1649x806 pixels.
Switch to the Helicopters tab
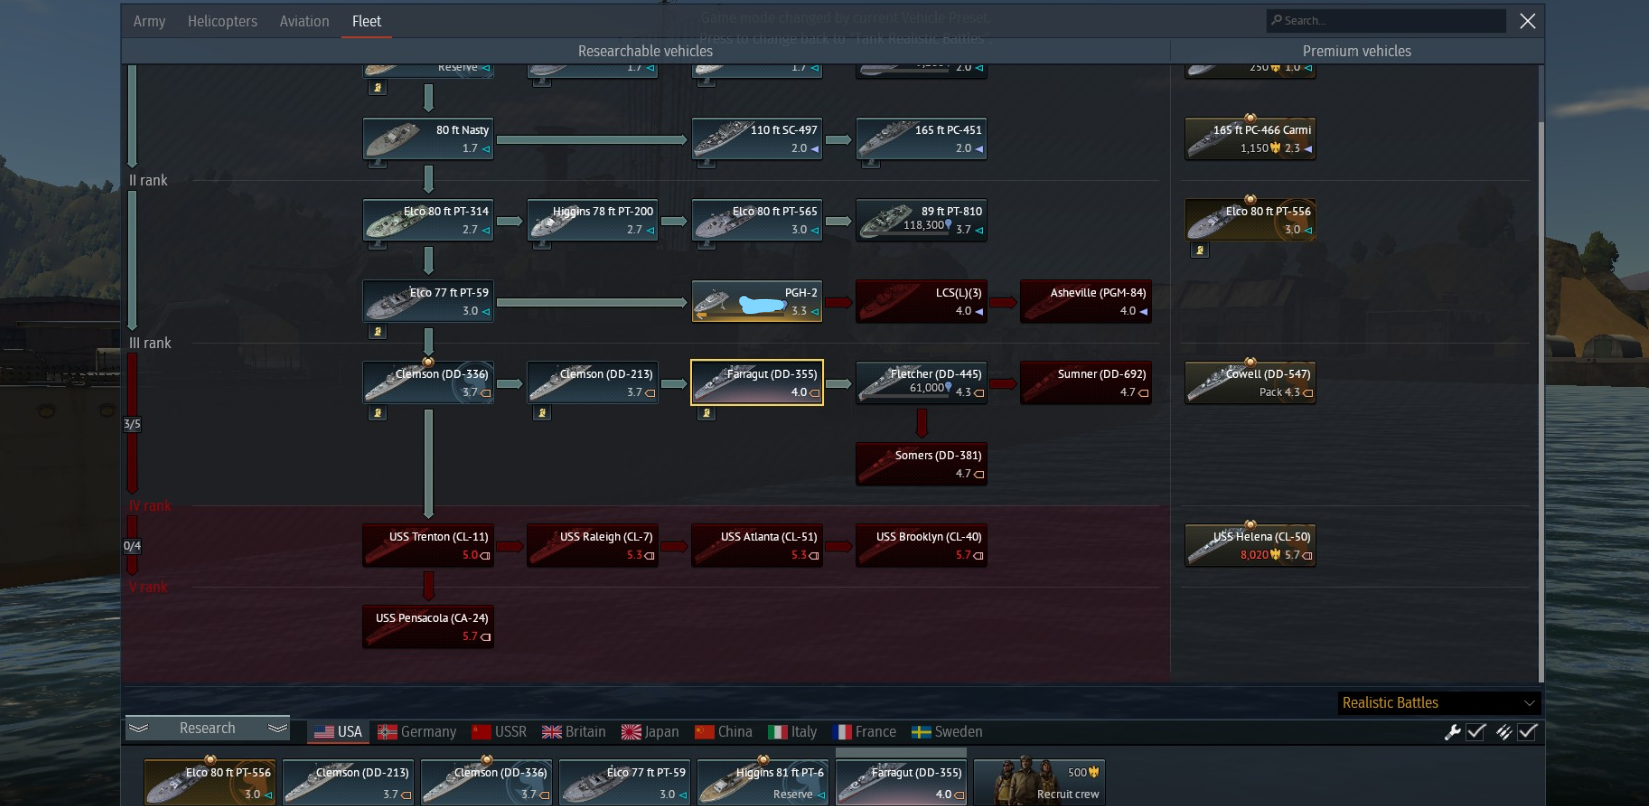[x=222, y=21]
